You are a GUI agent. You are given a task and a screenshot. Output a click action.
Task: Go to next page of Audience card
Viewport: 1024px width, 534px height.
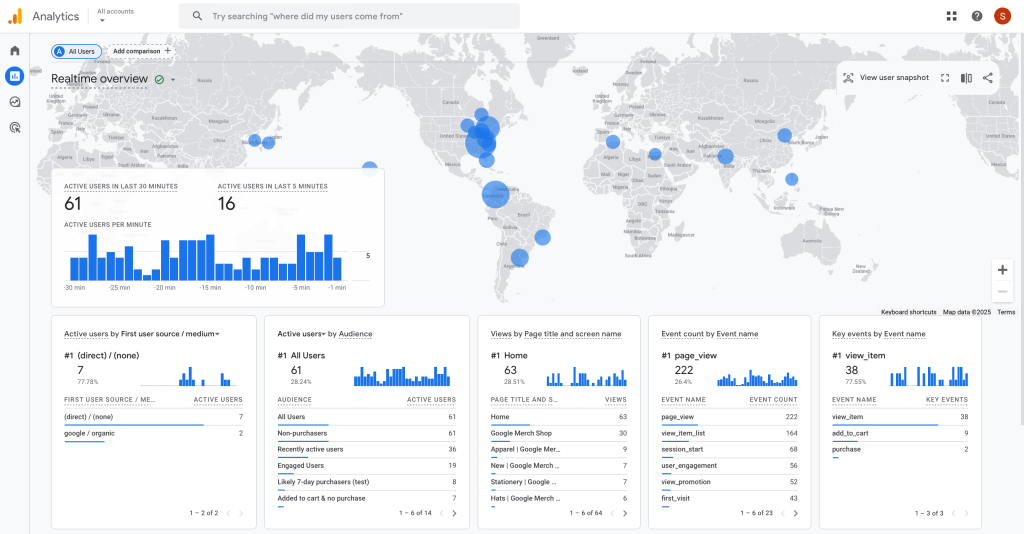click(x=454, y=513)
